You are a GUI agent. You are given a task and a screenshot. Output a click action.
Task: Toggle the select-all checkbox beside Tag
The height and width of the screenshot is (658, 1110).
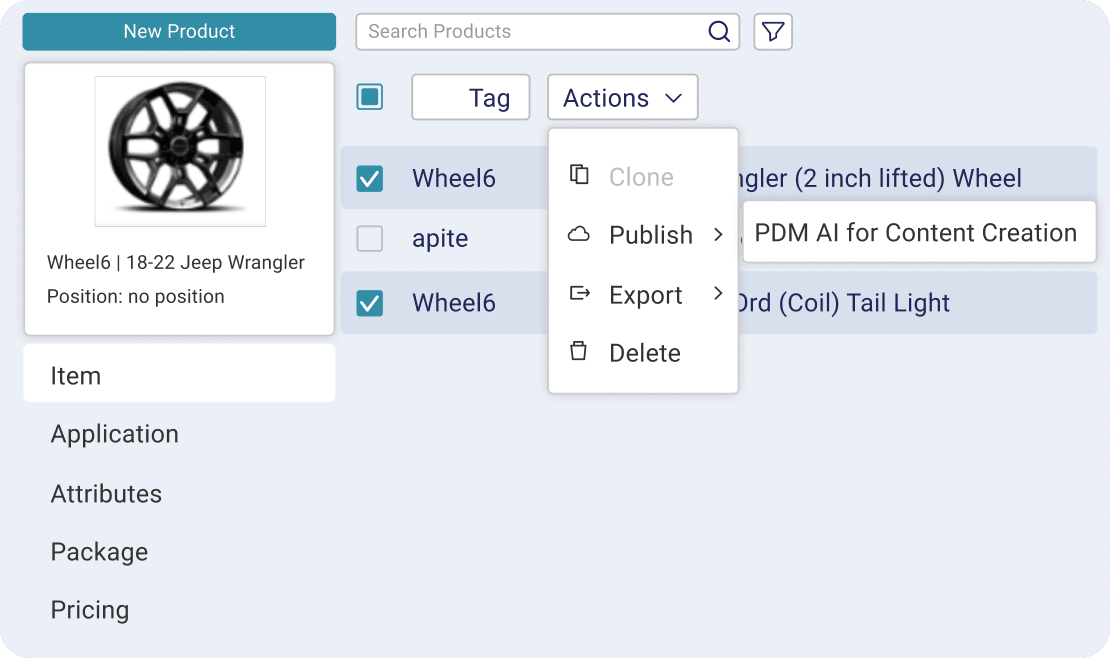coord(370,98)
